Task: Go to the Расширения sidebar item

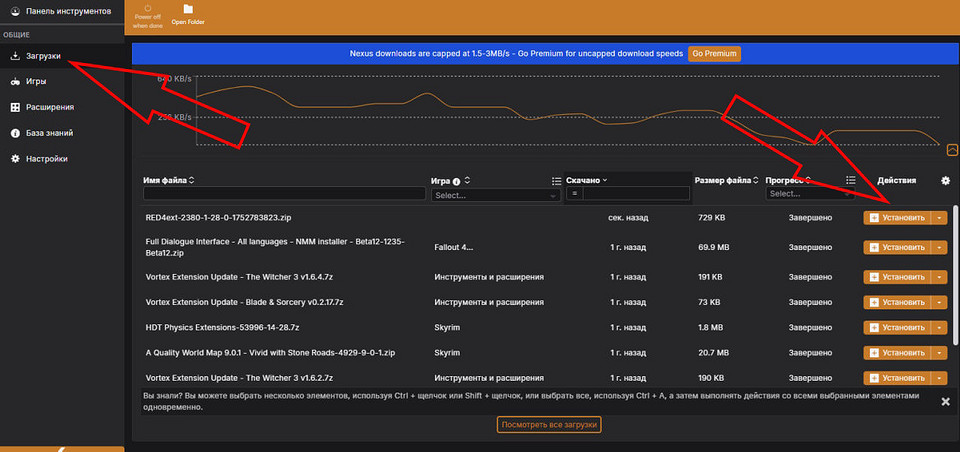Action: [x=49, y=107]
